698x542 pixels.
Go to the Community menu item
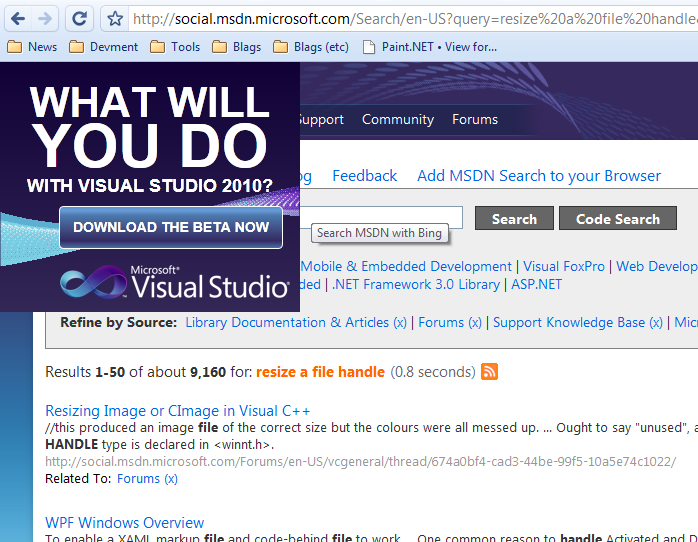398,119
